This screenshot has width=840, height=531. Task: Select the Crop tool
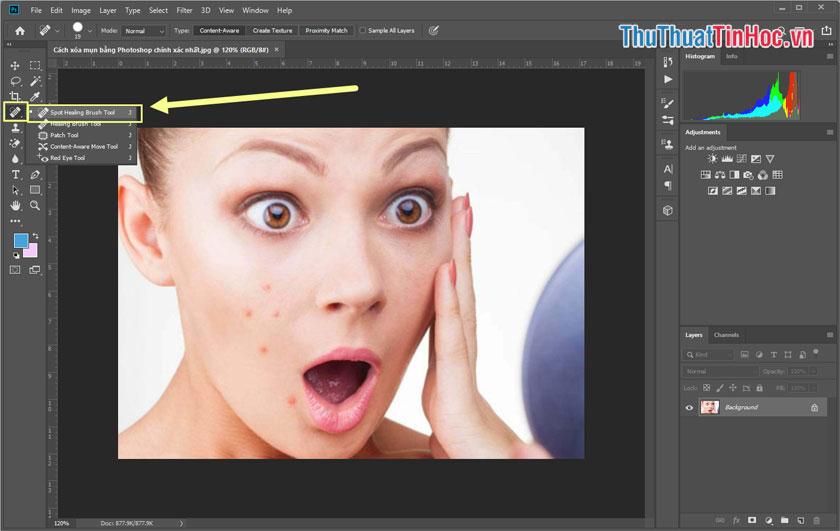(15, 96)
